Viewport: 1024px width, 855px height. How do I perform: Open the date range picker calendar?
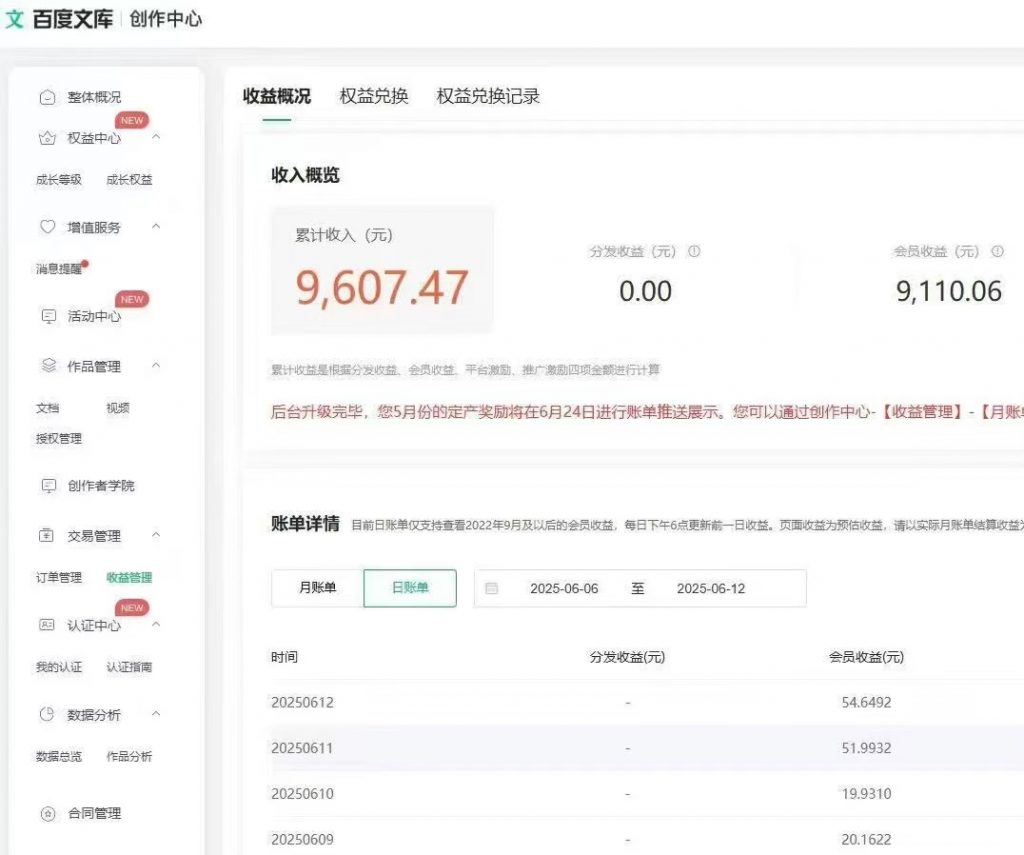(491, 588)
